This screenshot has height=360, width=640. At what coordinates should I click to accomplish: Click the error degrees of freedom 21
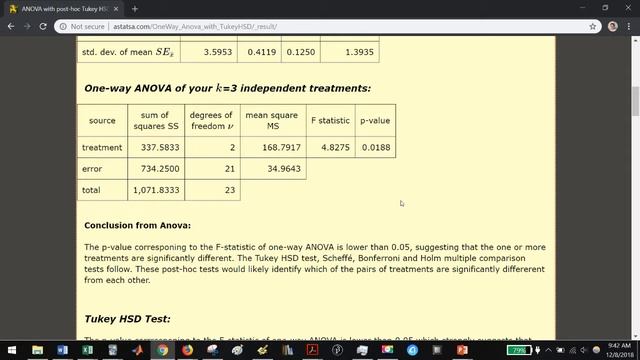[230, 169]
